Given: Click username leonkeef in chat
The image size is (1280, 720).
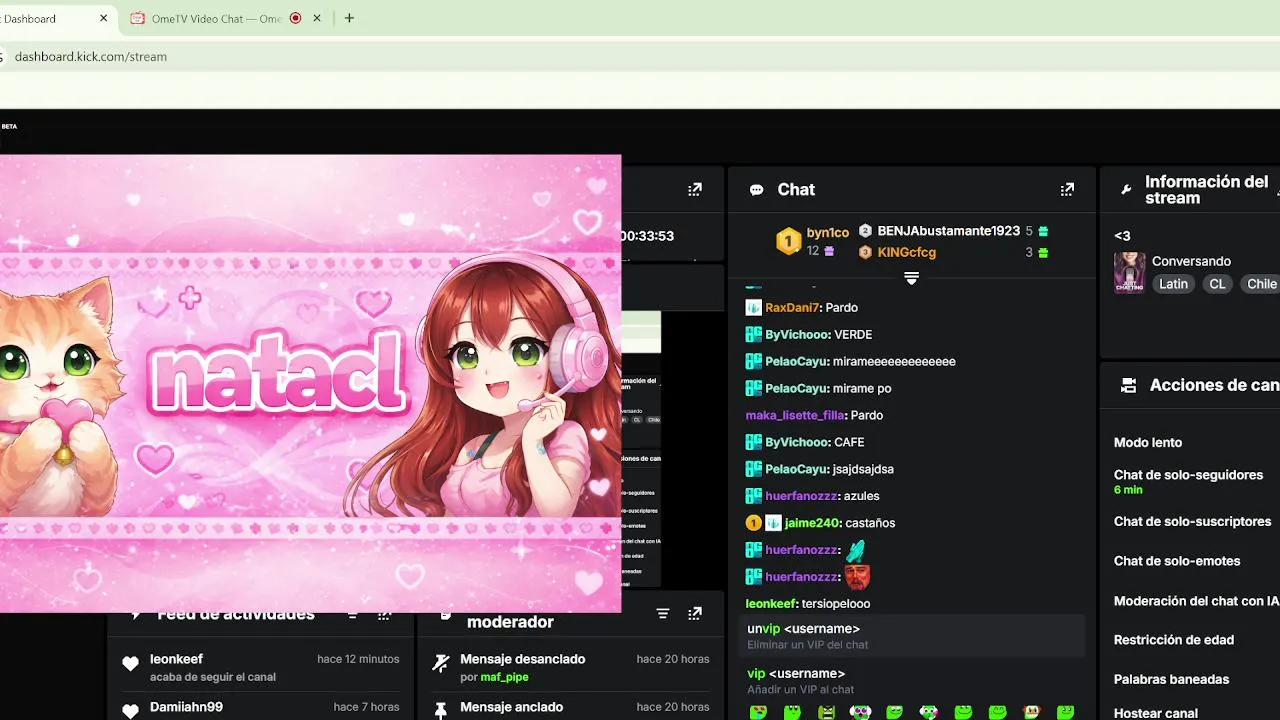Looking at the screenshot, I should (771, 604).
